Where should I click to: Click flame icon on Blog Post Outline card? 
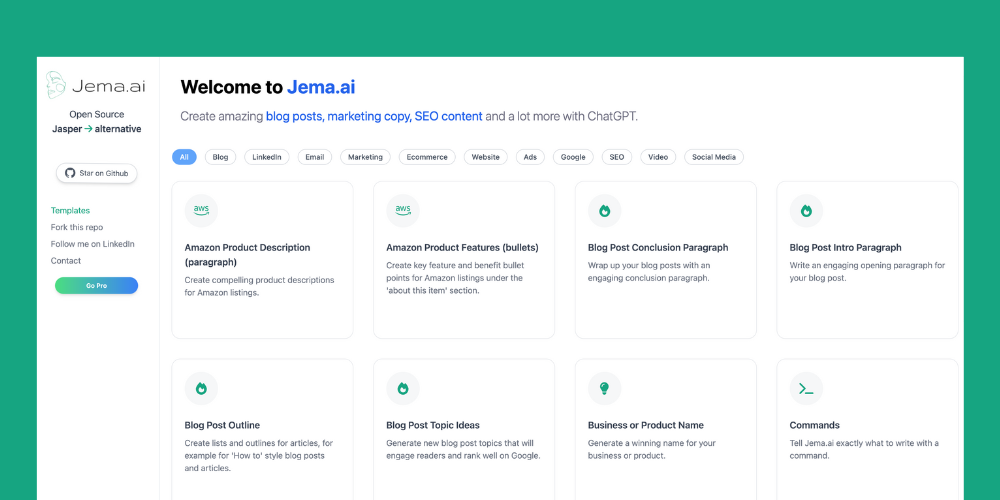coord(201,388)
